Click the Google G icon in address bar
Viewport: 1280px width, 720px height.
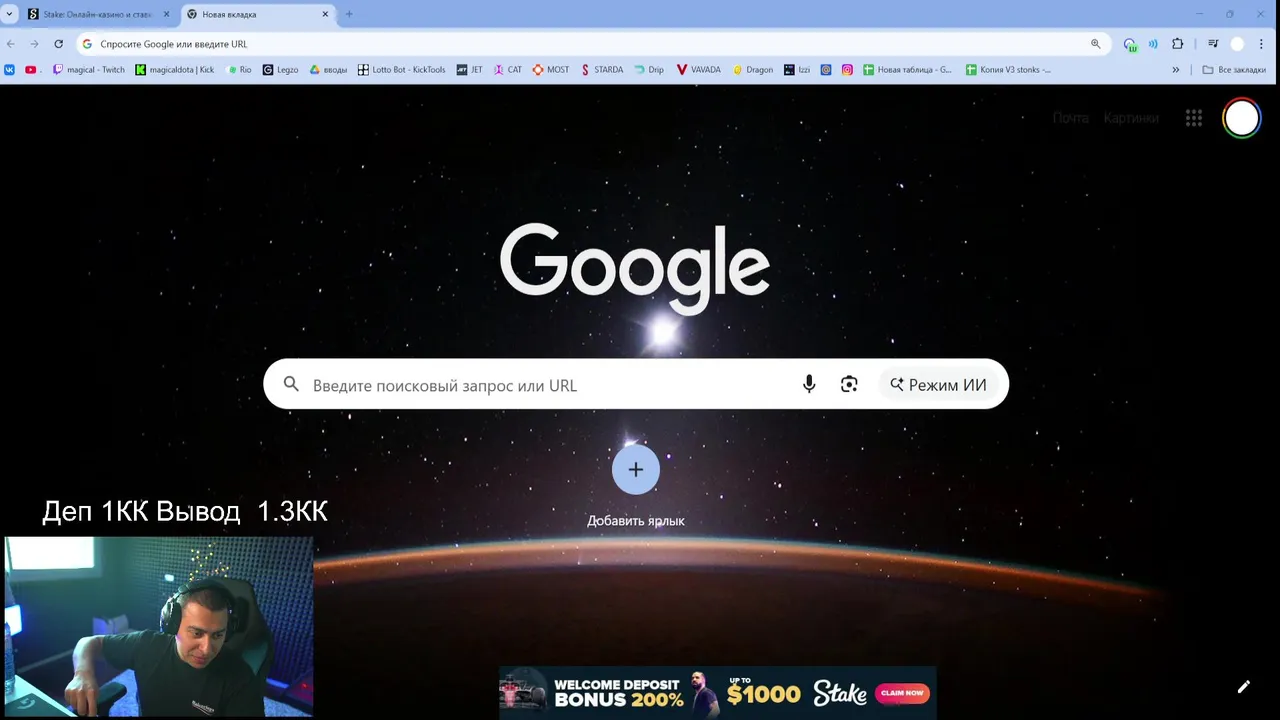[x=87, y=44]
